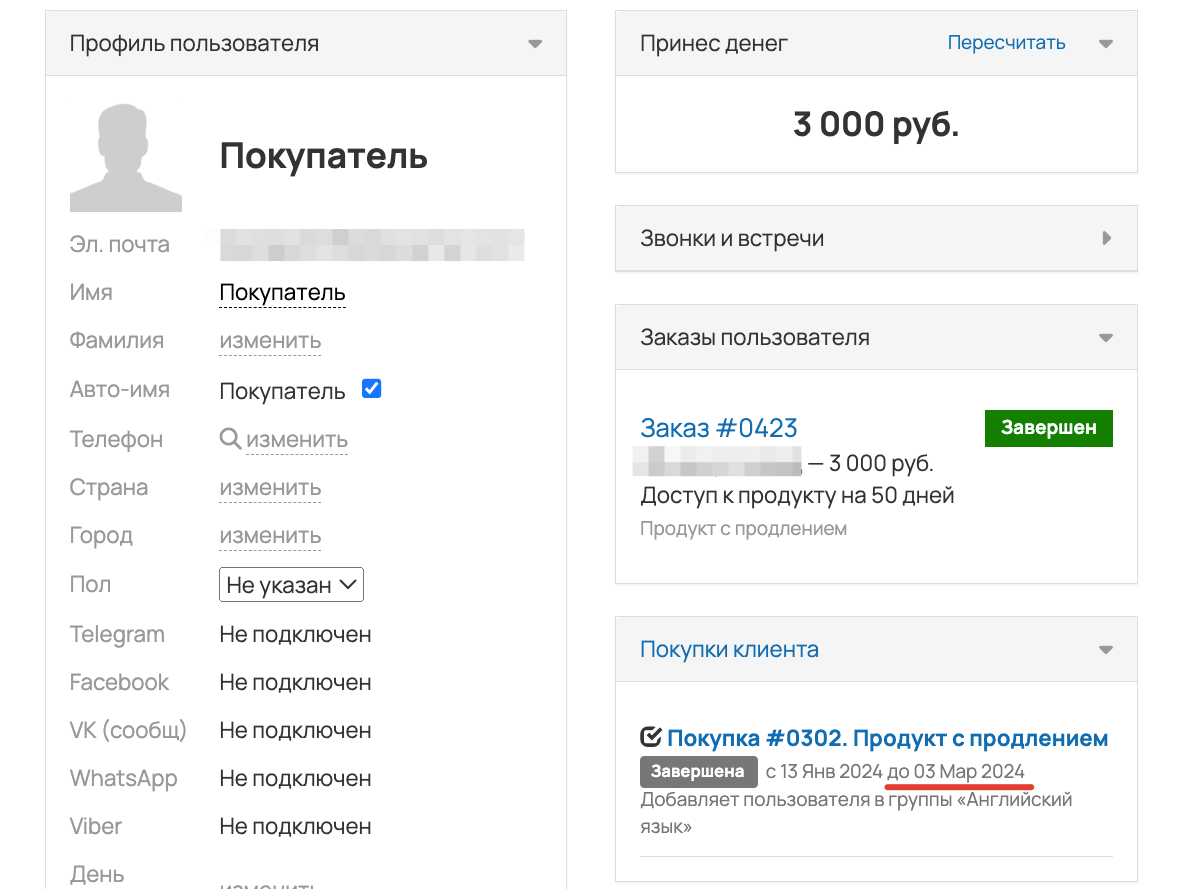1182x889 pixels.
Task: Click the large Покупатель profile heading
Action: (323, 156)
